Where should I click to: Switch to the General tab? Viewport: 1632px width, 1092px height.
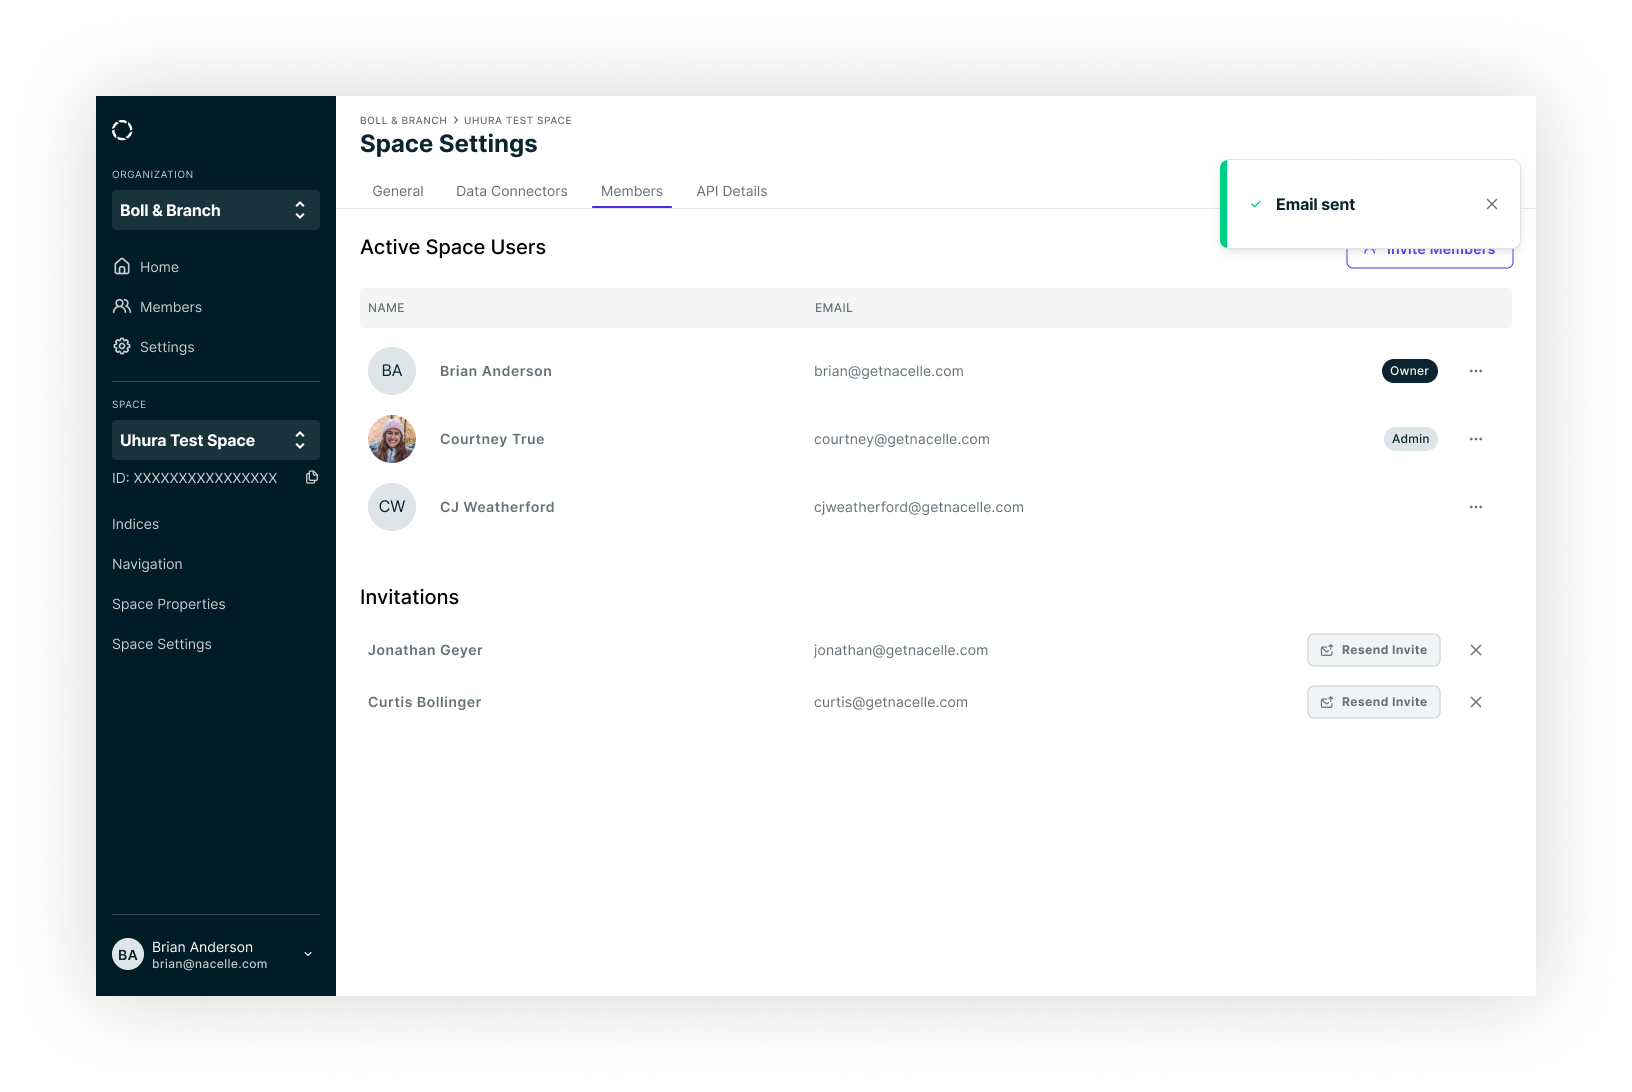point(398,191)
